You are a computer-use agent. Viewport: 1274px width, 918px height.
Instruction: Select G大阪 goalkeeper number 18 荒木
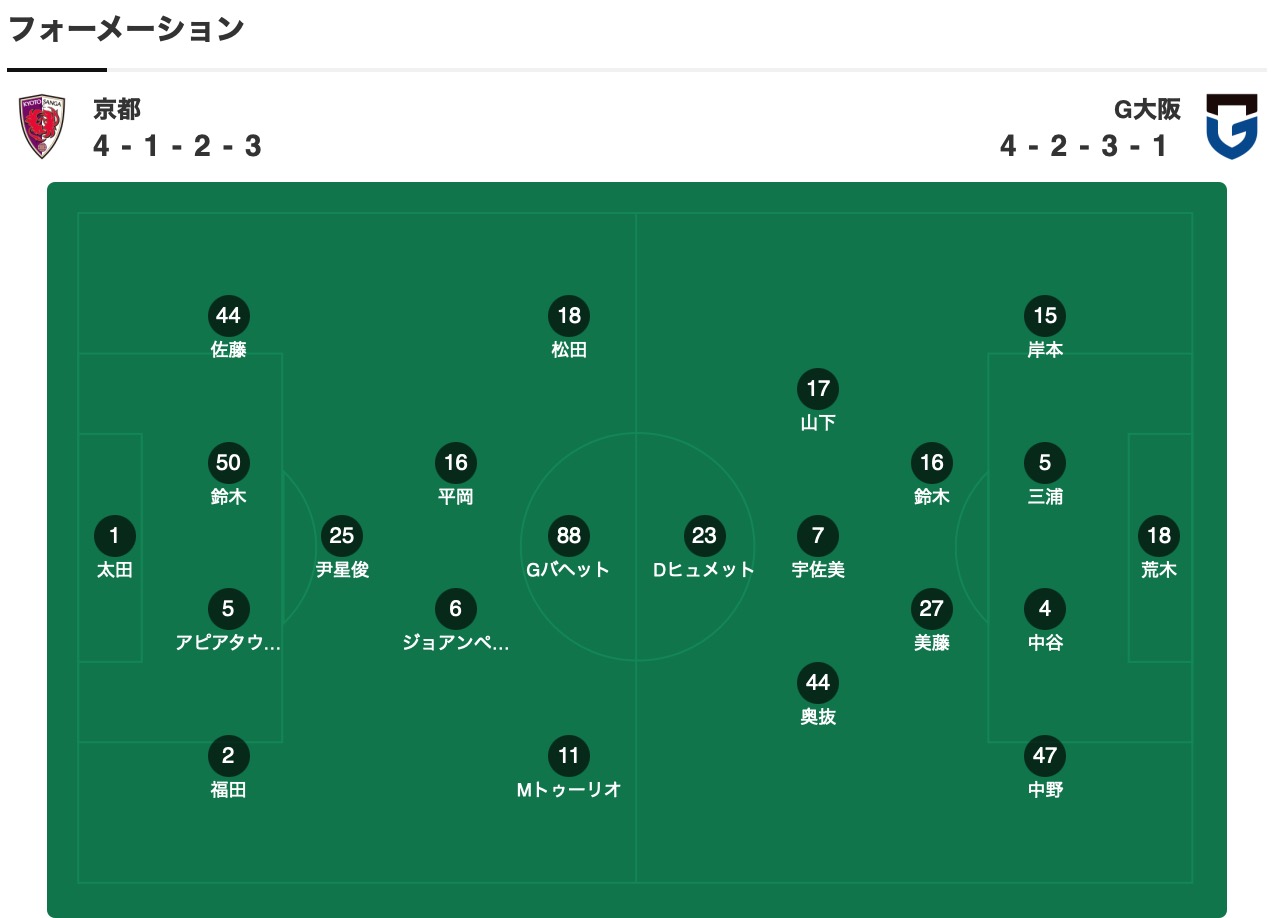click(x=1159, y=536)
